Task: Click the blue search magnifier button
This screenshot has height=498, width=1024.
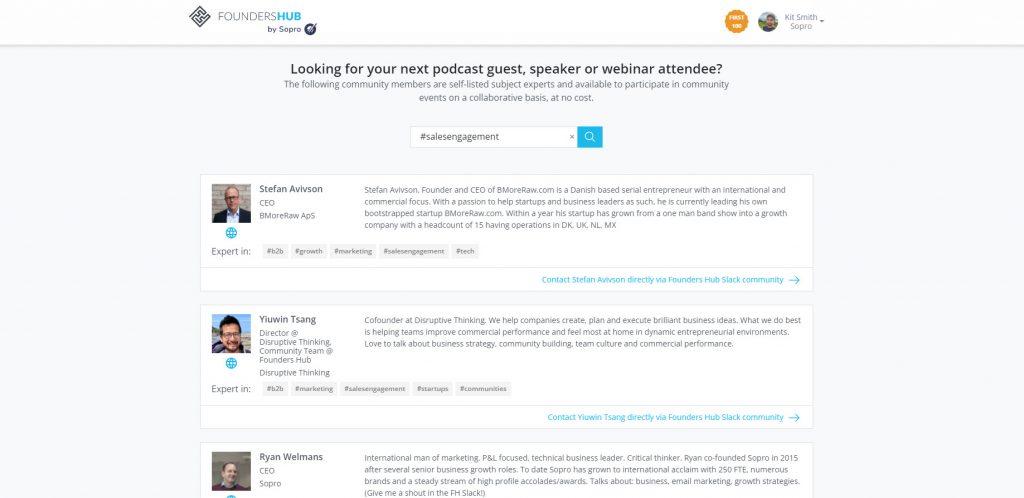Action: coord(590,137)
